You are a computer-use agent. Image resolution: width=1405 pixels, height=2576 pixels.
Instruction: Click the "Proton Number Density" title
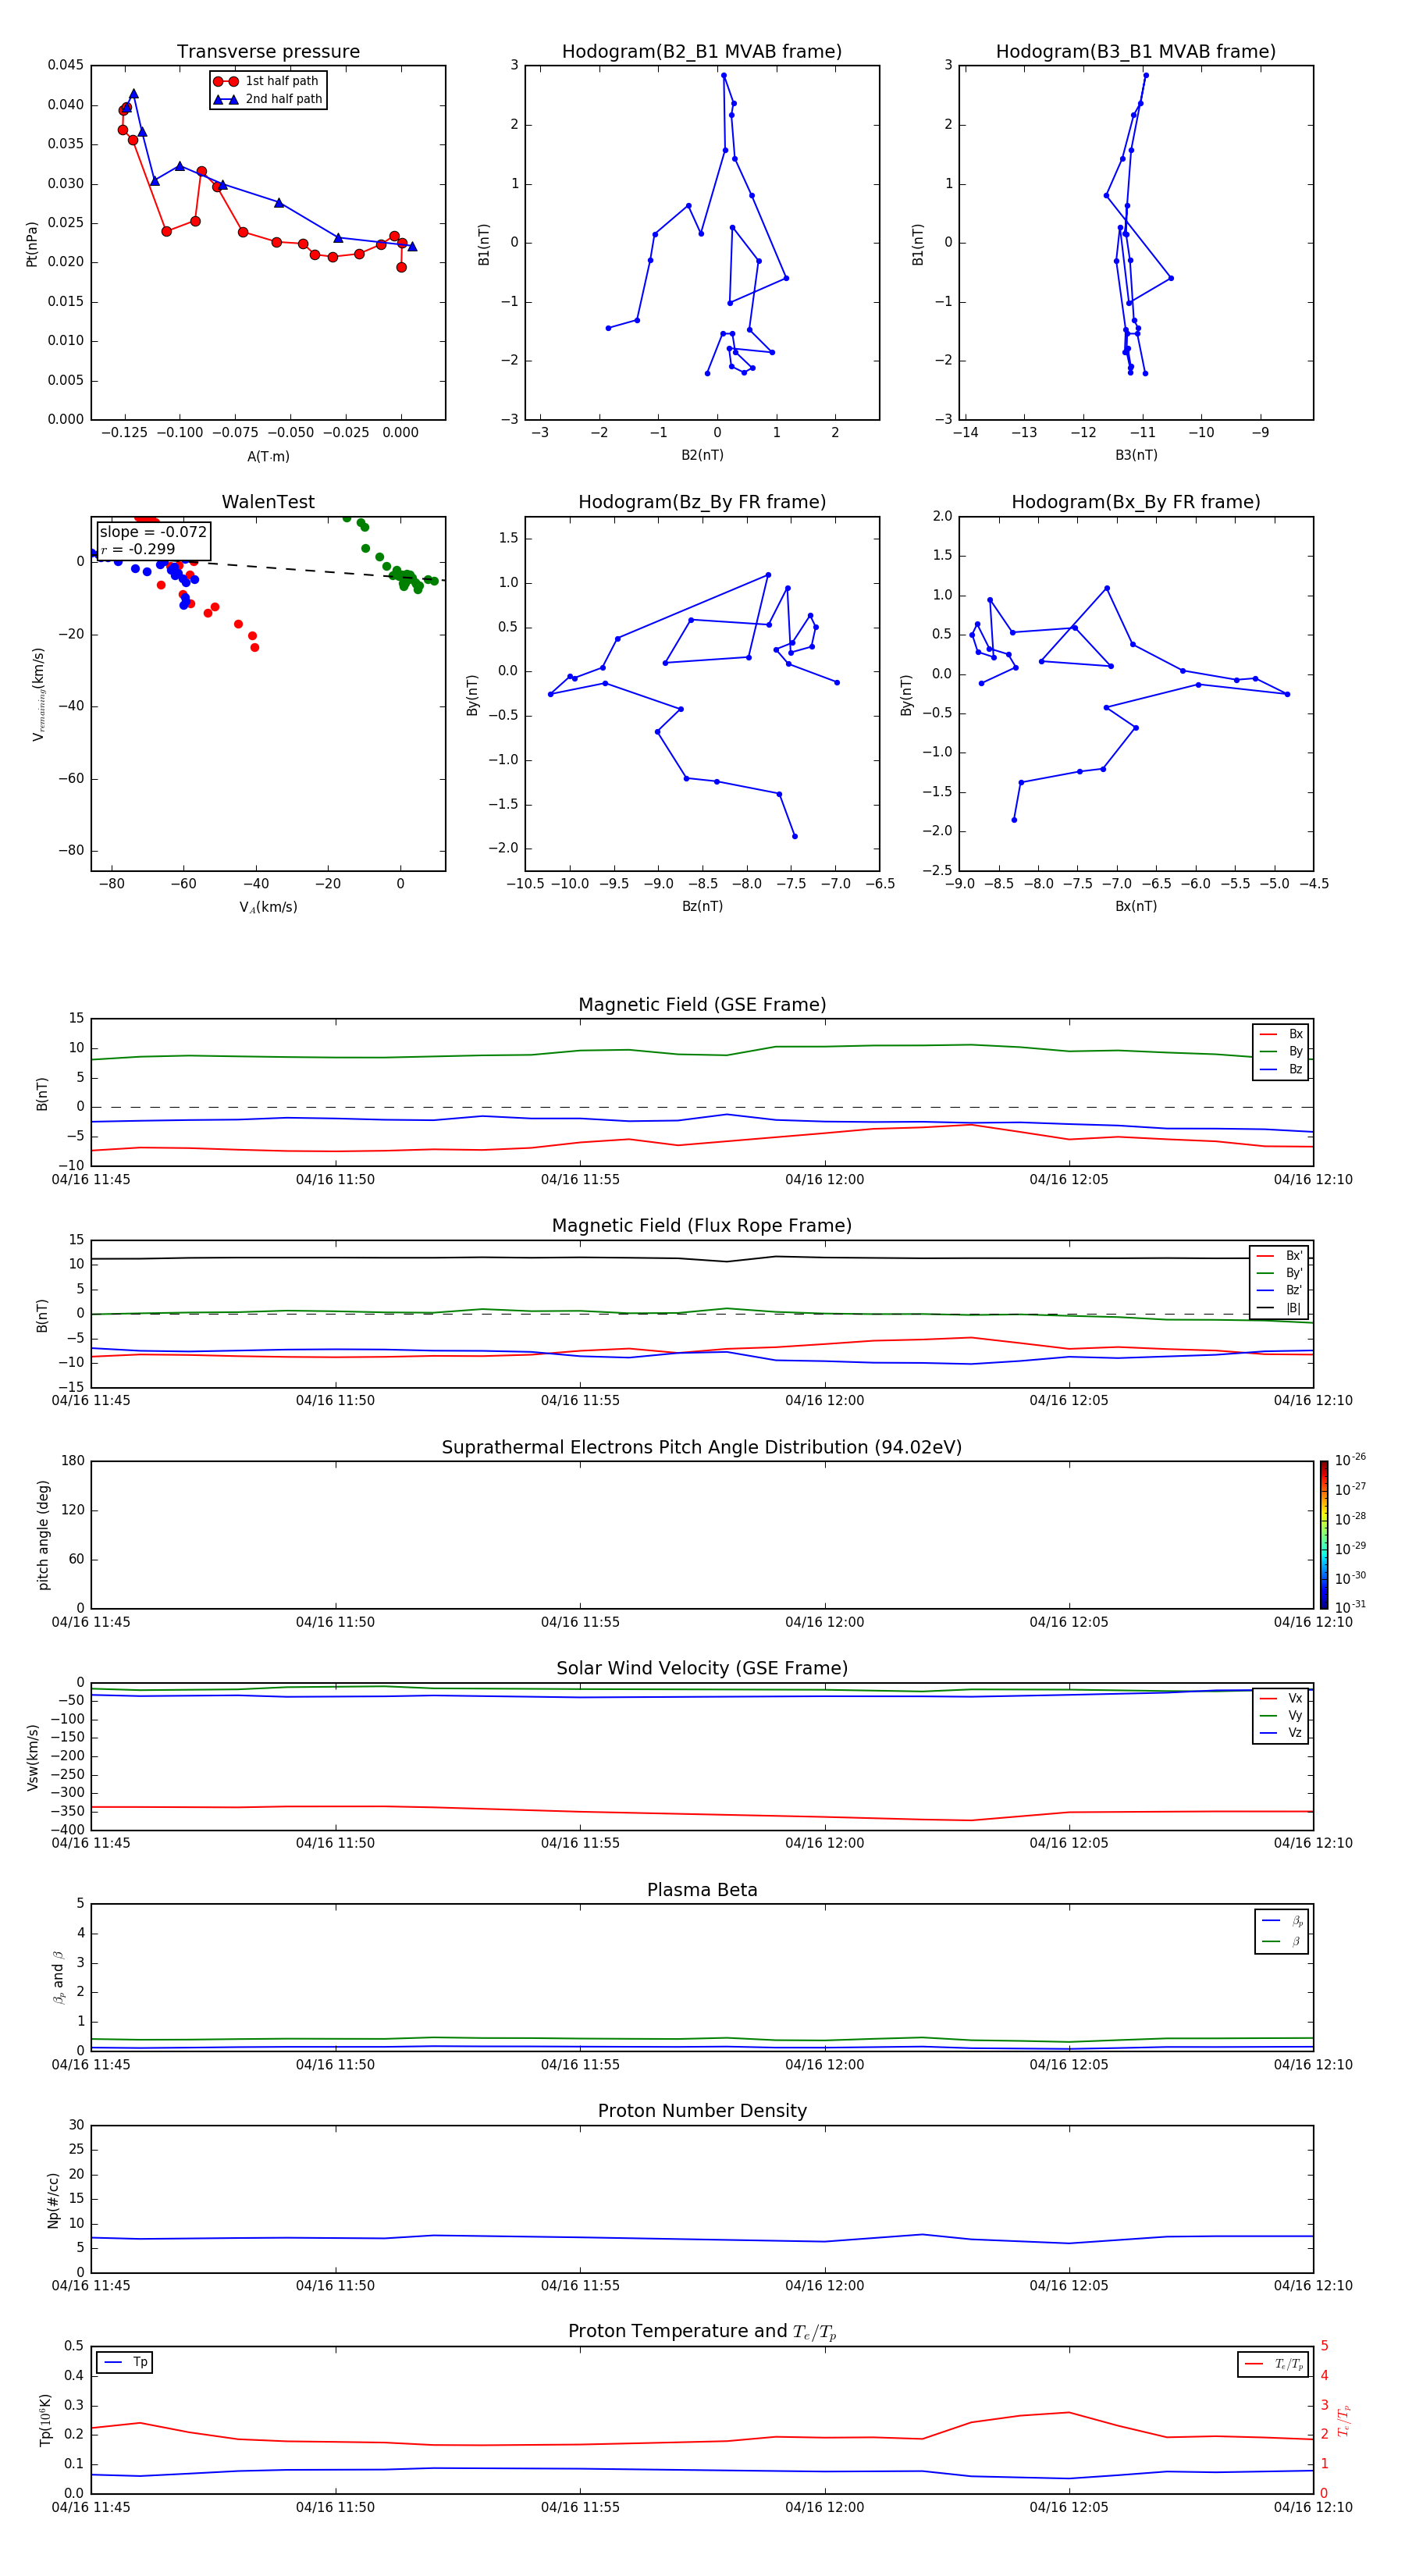702,2111
